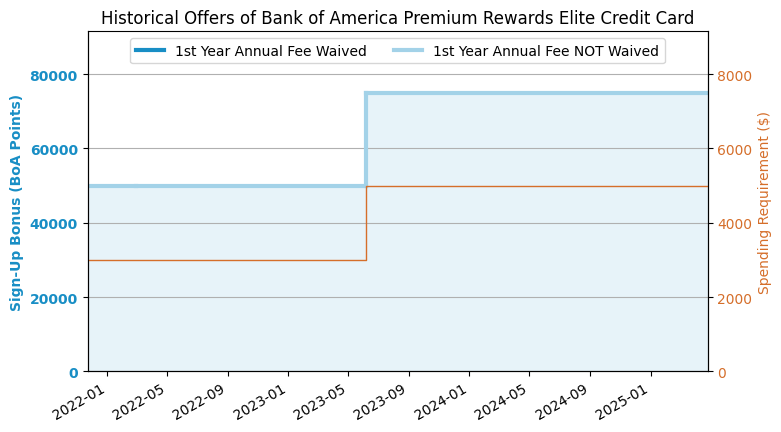
Task: Click the 50000-point bonus line segment
Action: [228, 186]
